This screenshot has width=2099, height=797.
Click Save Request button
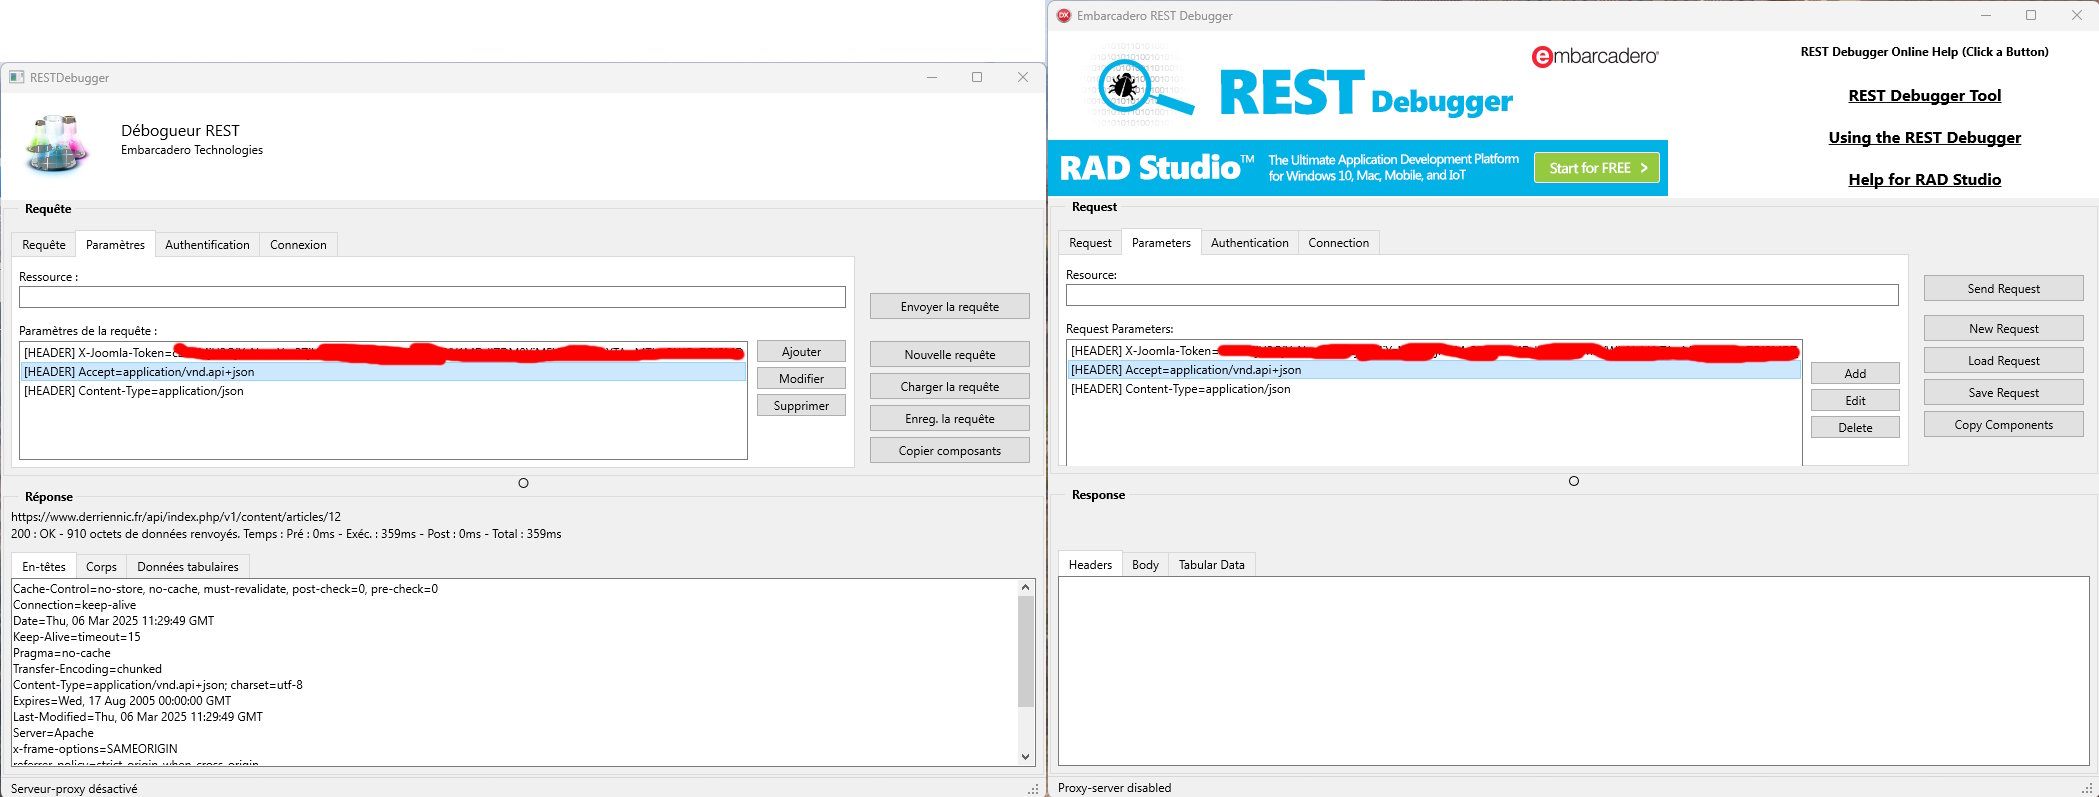coord(2004,392)
